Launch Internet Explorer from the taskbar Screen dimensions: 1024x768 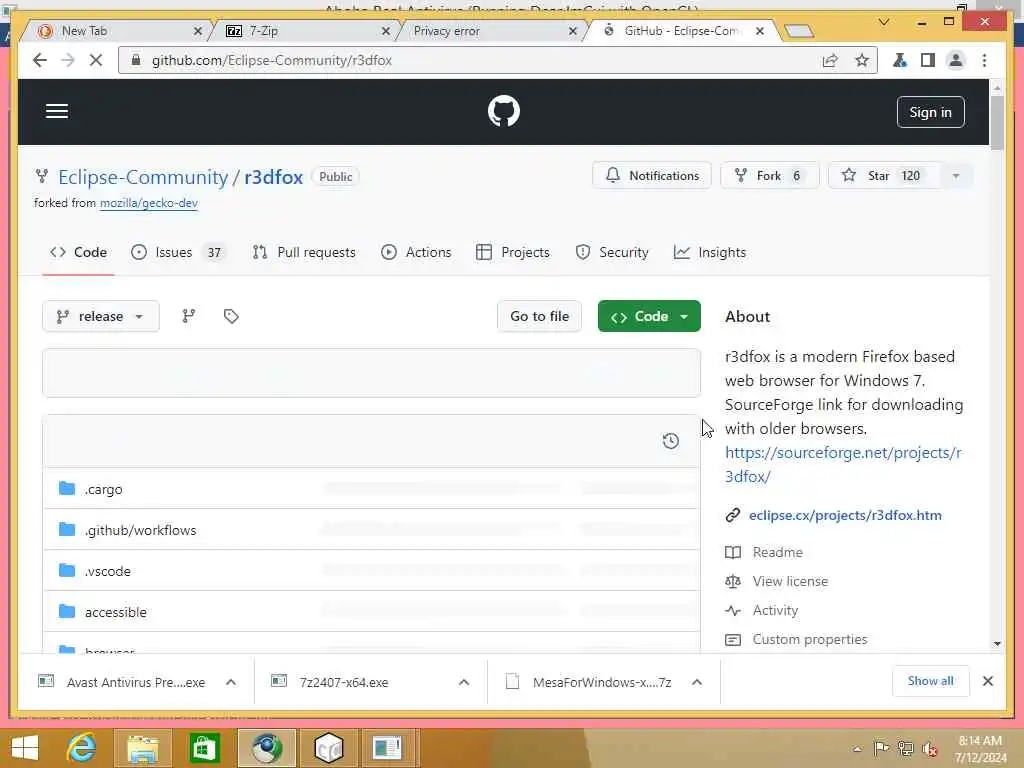(x=82, y=748)
